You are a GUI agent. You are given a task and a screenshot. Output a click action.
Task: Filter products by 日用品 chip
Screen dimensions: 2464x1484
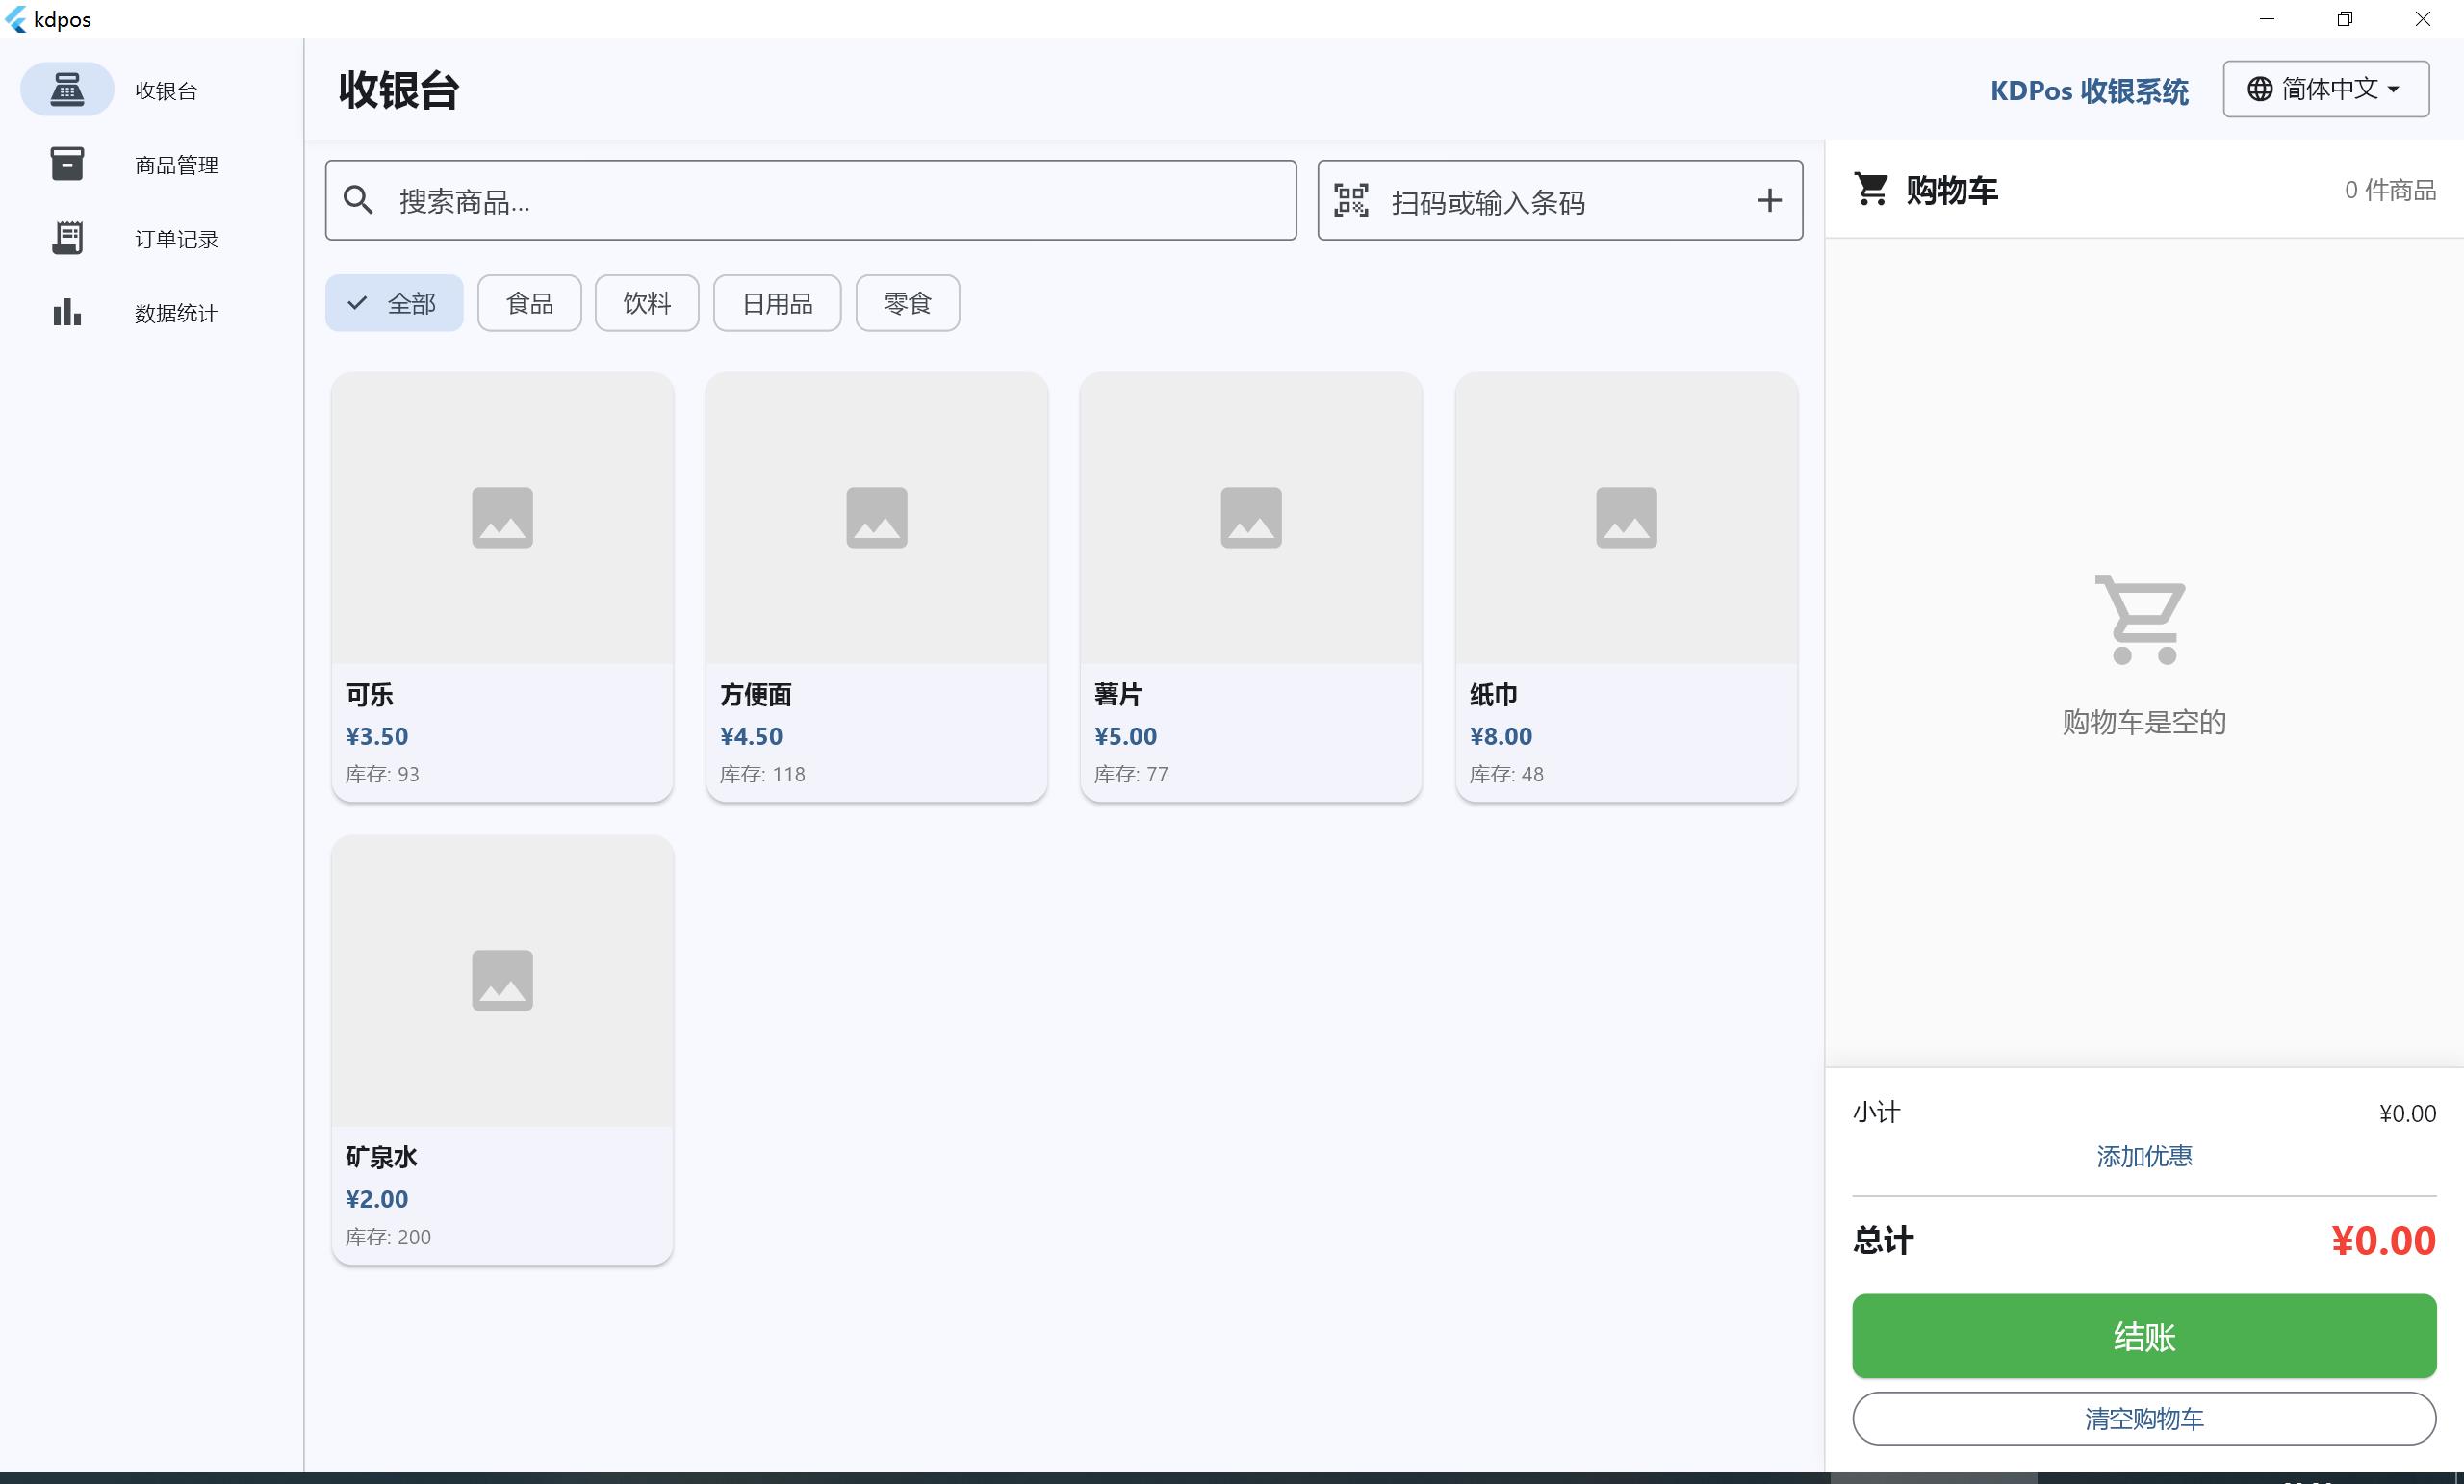[x=777, y=303]
